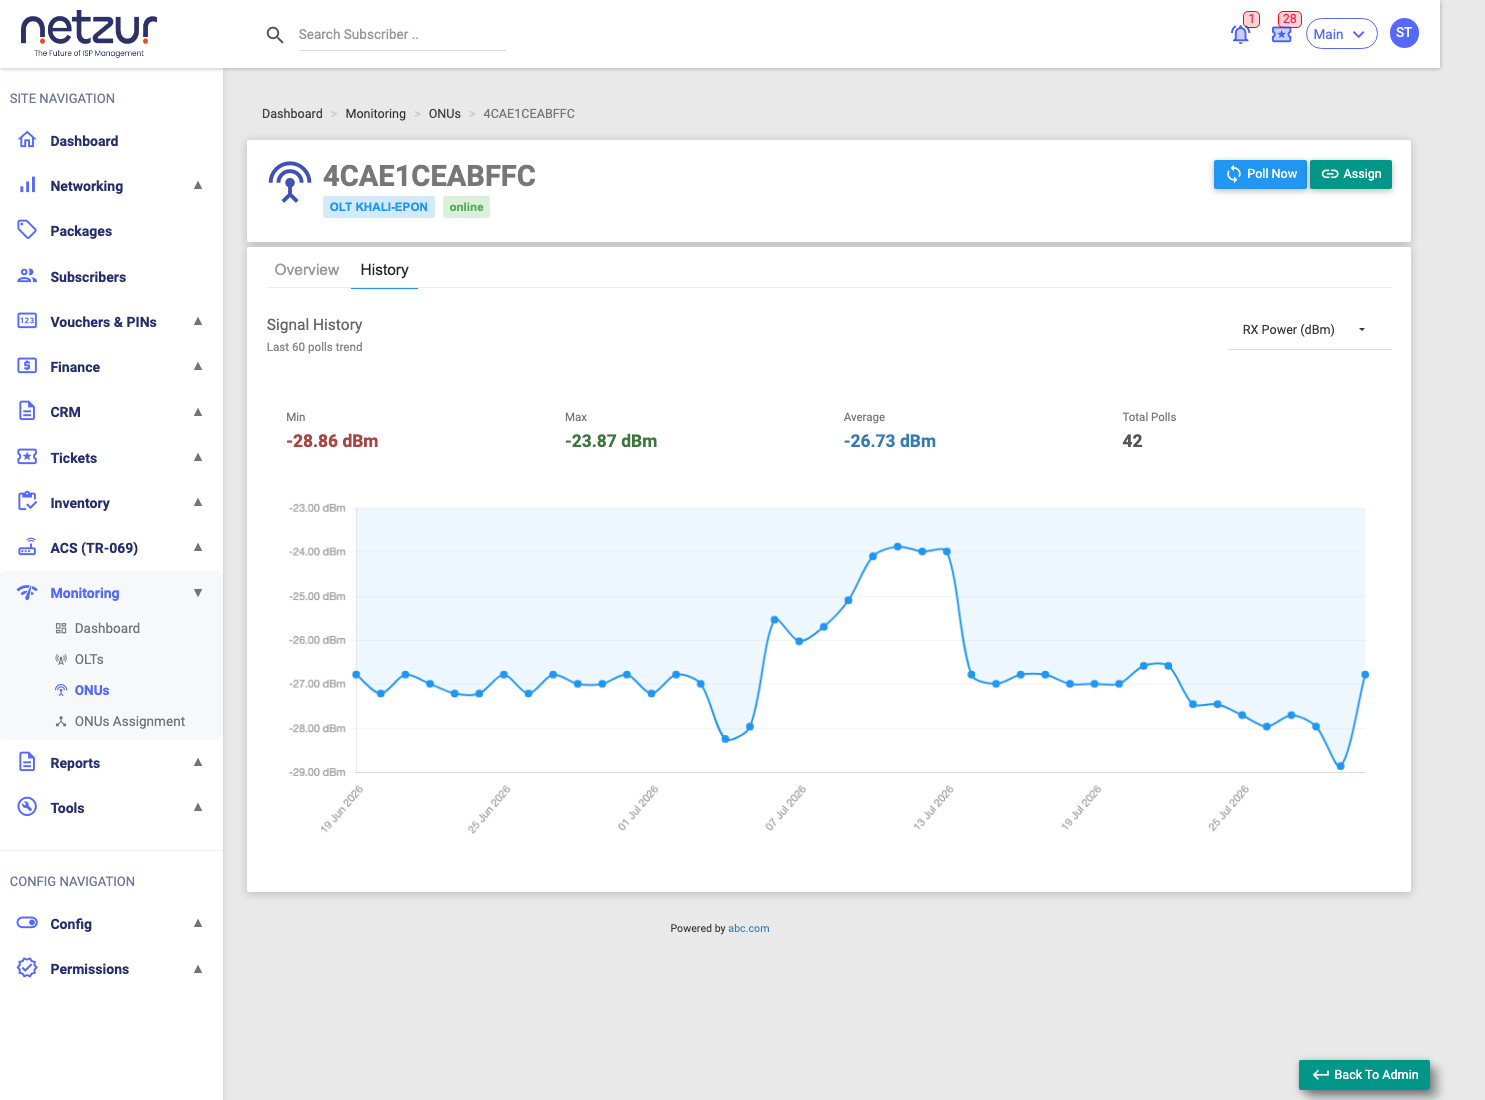Image resolution: width=1485 pixels, height=1100 pixels.
Task: Open Monitoring Dashboard submenu item
Action: [107, 628]
